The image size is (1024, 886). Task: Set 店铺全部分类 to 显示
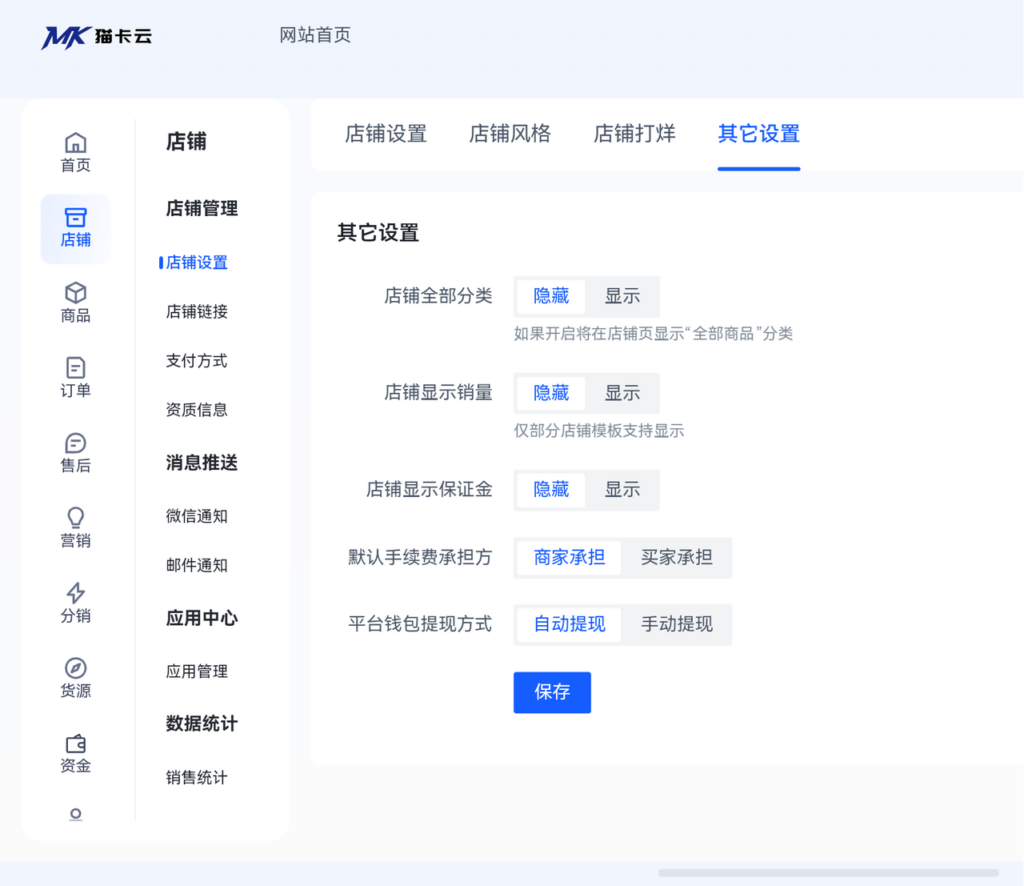[x=622, y=296]
